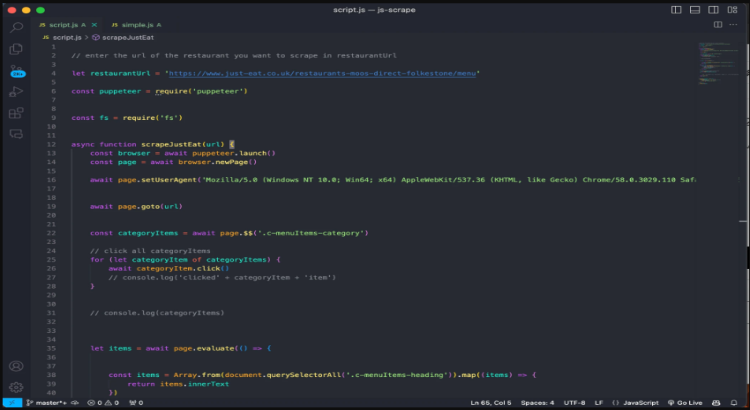Toggle the bottom panel layout
Screen dimensions: 750x410
[x=695, y=10]
